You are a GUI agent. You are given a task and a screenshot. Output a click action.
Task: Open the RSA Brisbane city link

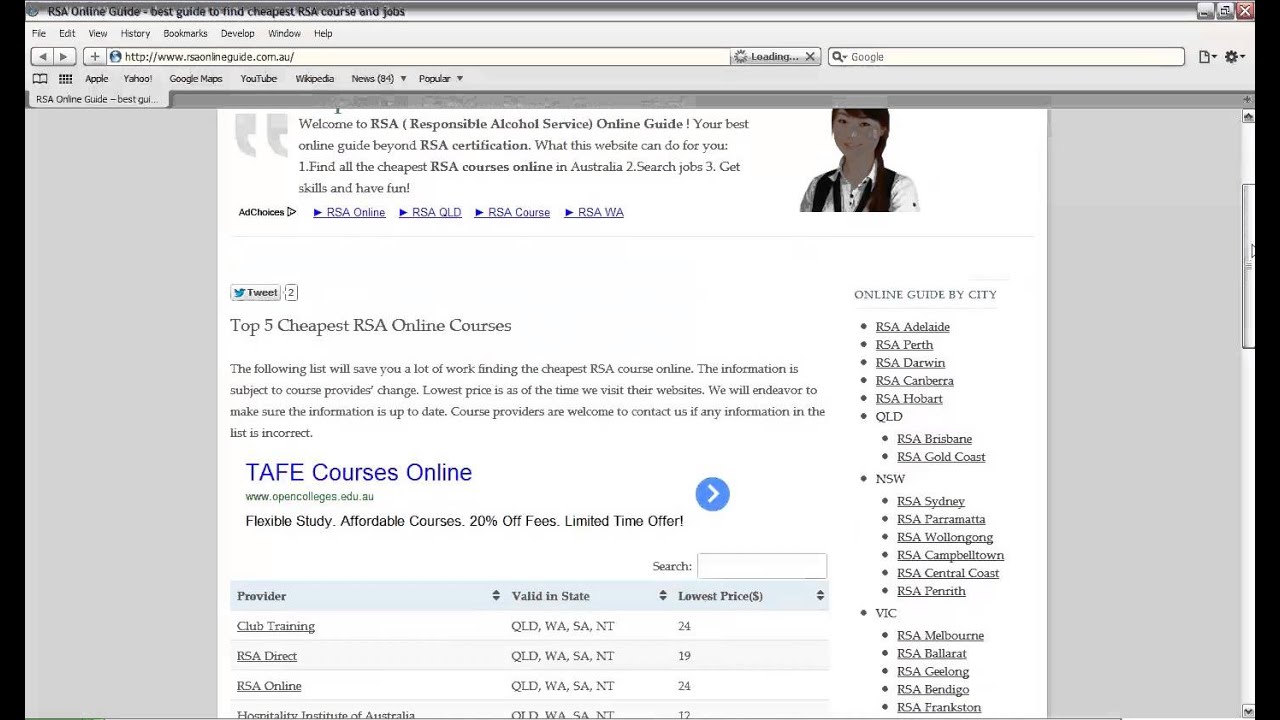click(934, 439)
